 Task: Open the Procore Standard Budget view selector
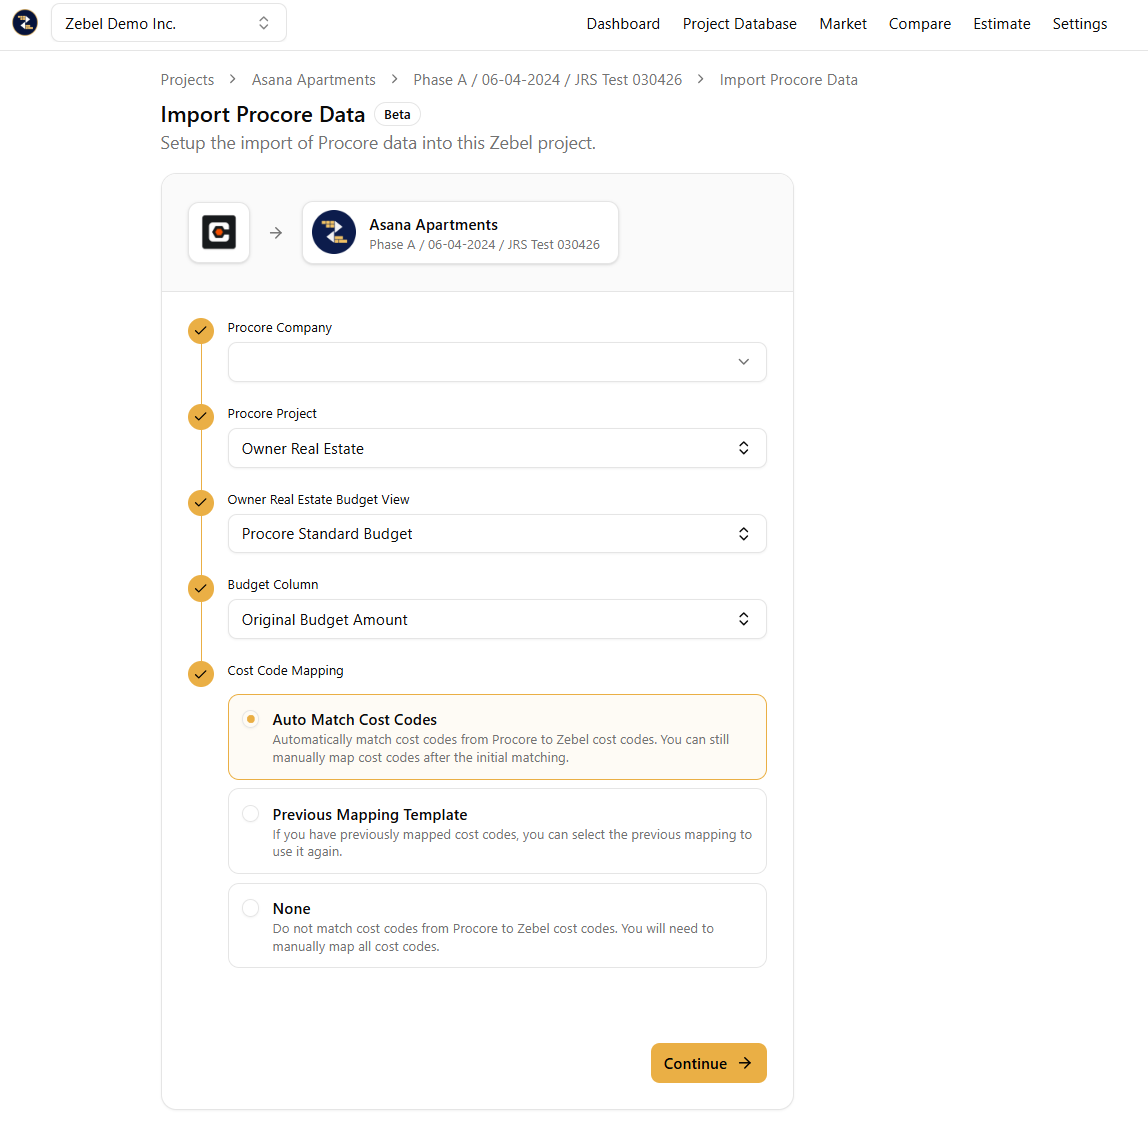497,534
